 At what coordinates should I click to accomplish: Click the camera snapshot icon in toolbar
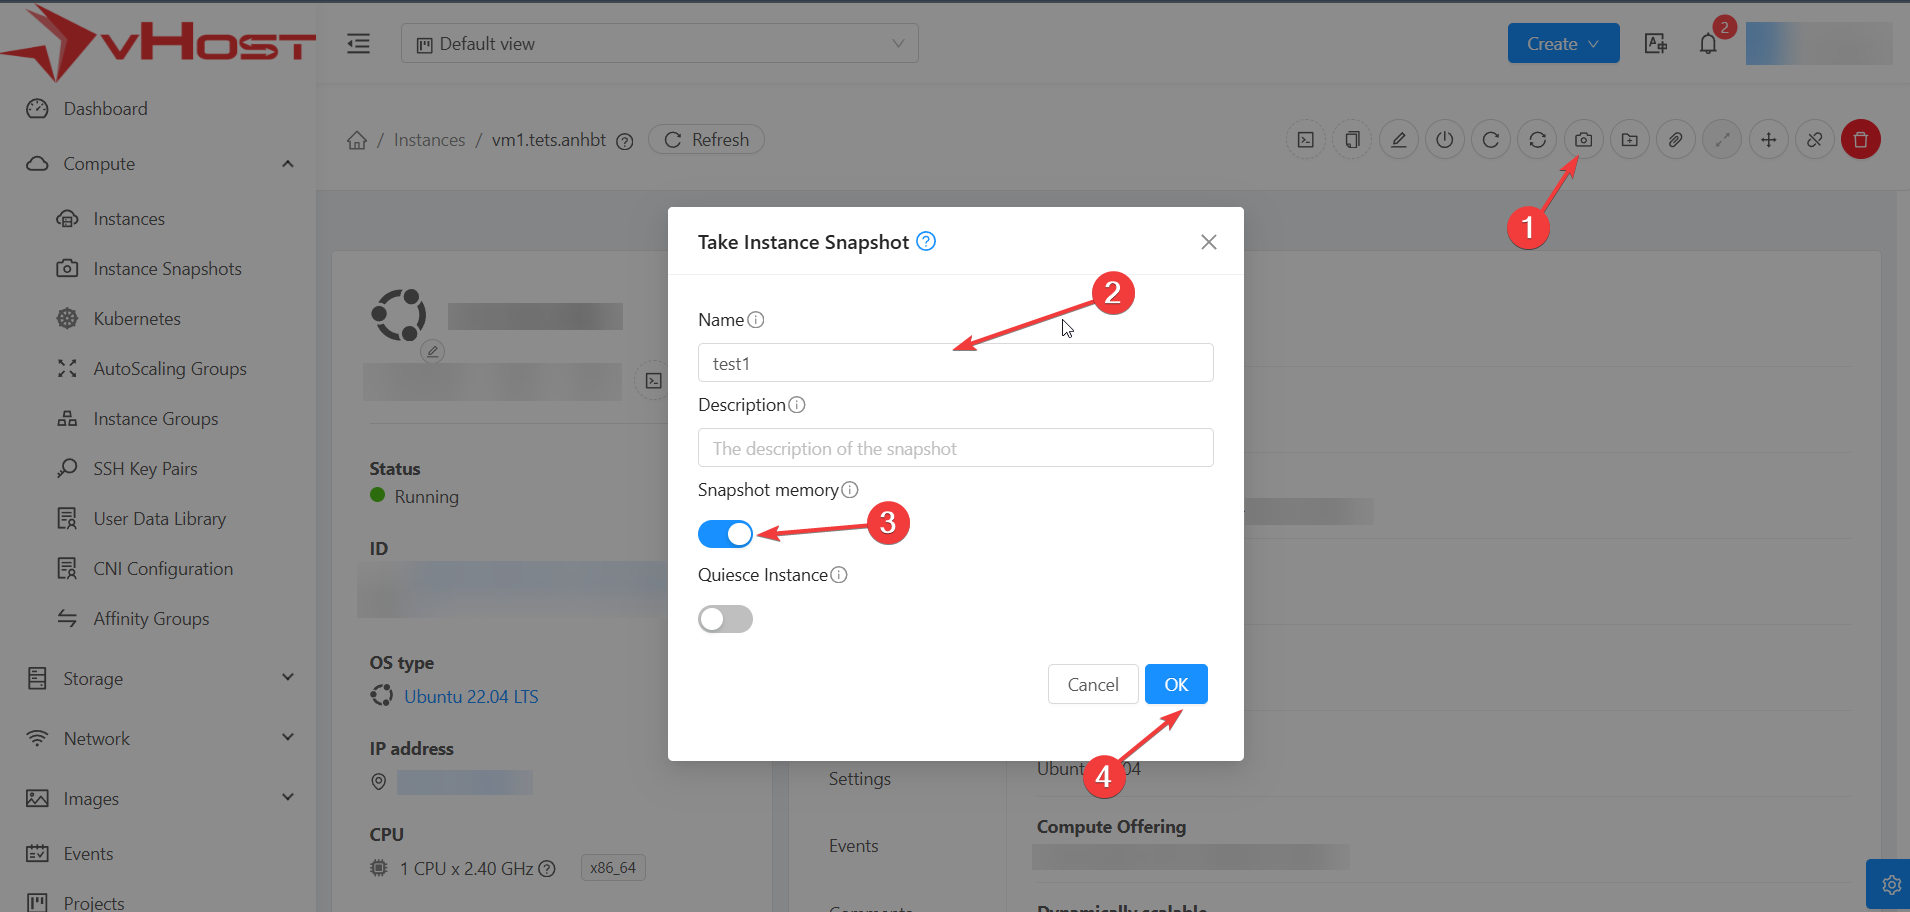click(x=1583, y=140)
